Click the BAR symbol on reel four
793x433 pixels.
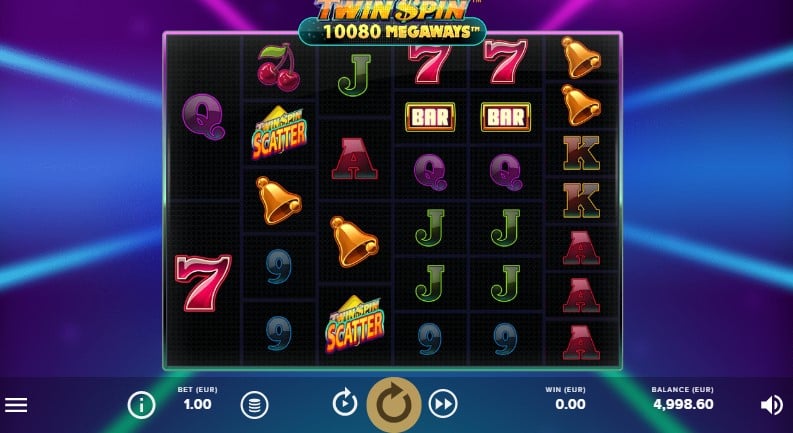coord(430,117)
